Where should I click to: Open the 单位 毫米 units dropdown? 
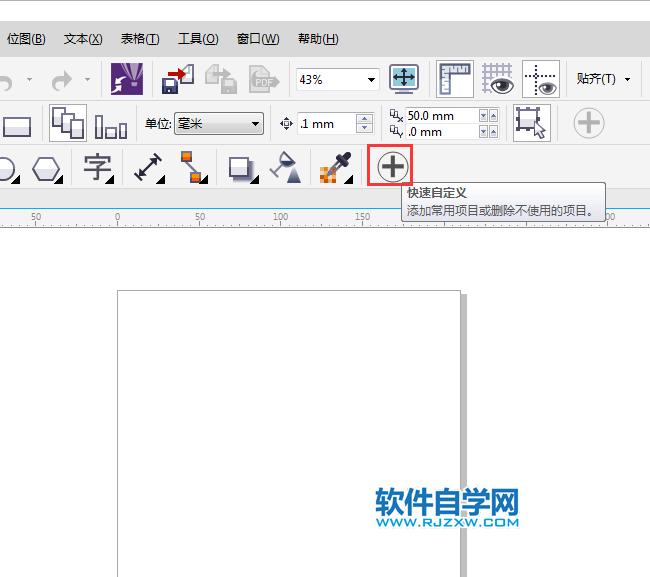click(x=219, y=124)
